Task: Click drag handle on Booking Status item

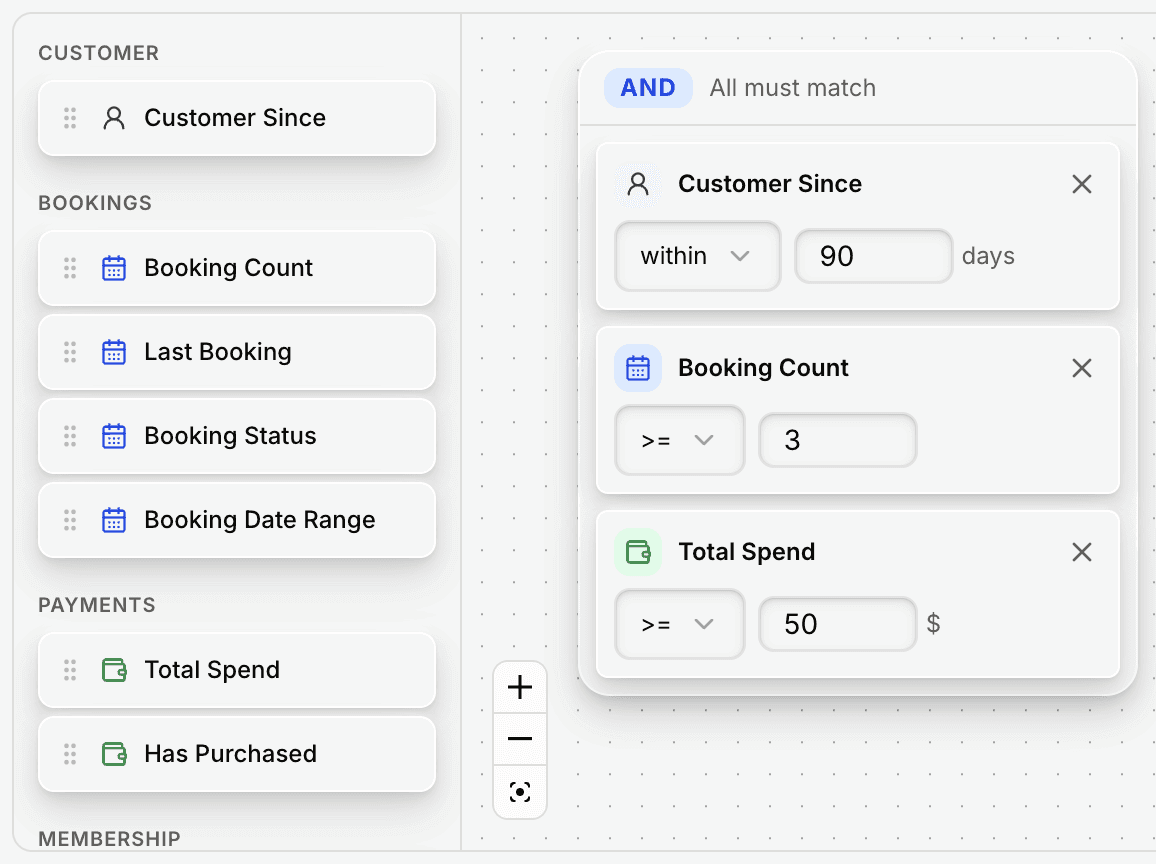Action: click(x=70, y=436)
